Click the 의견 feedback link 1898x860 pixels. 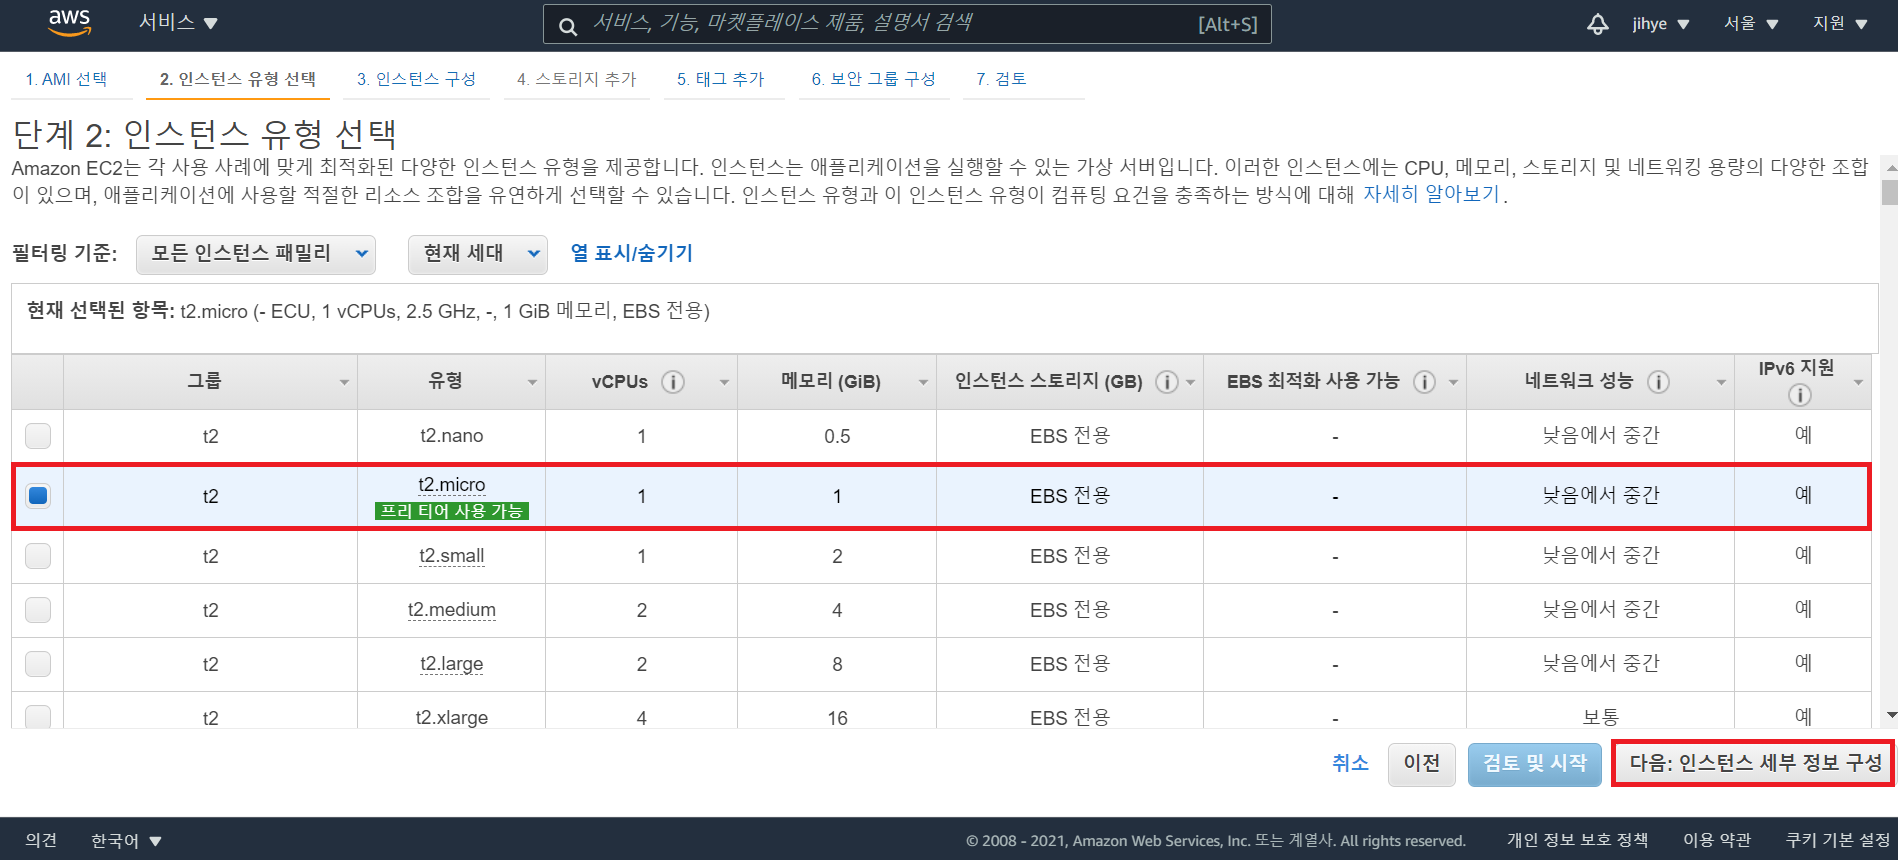[41, 840]
